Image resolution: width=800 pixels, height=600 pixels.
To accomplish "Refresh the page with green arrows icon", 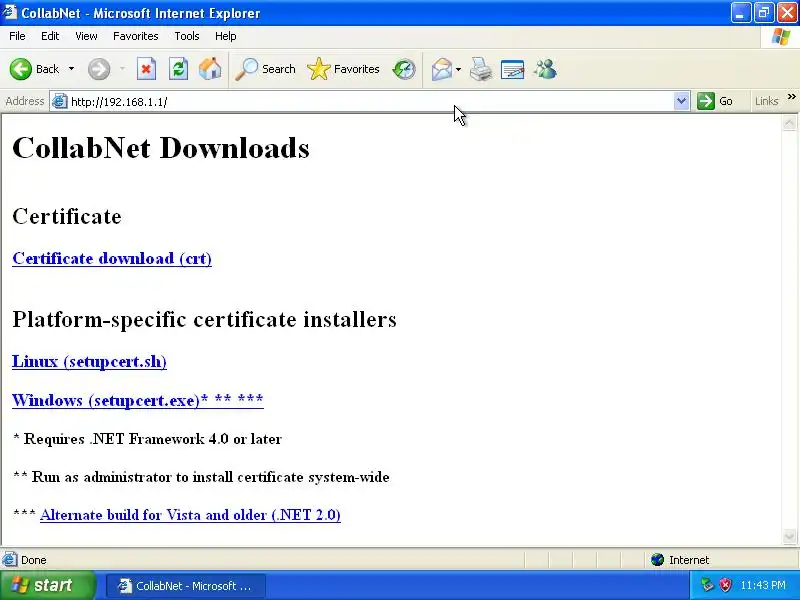I will click(178, 69).
